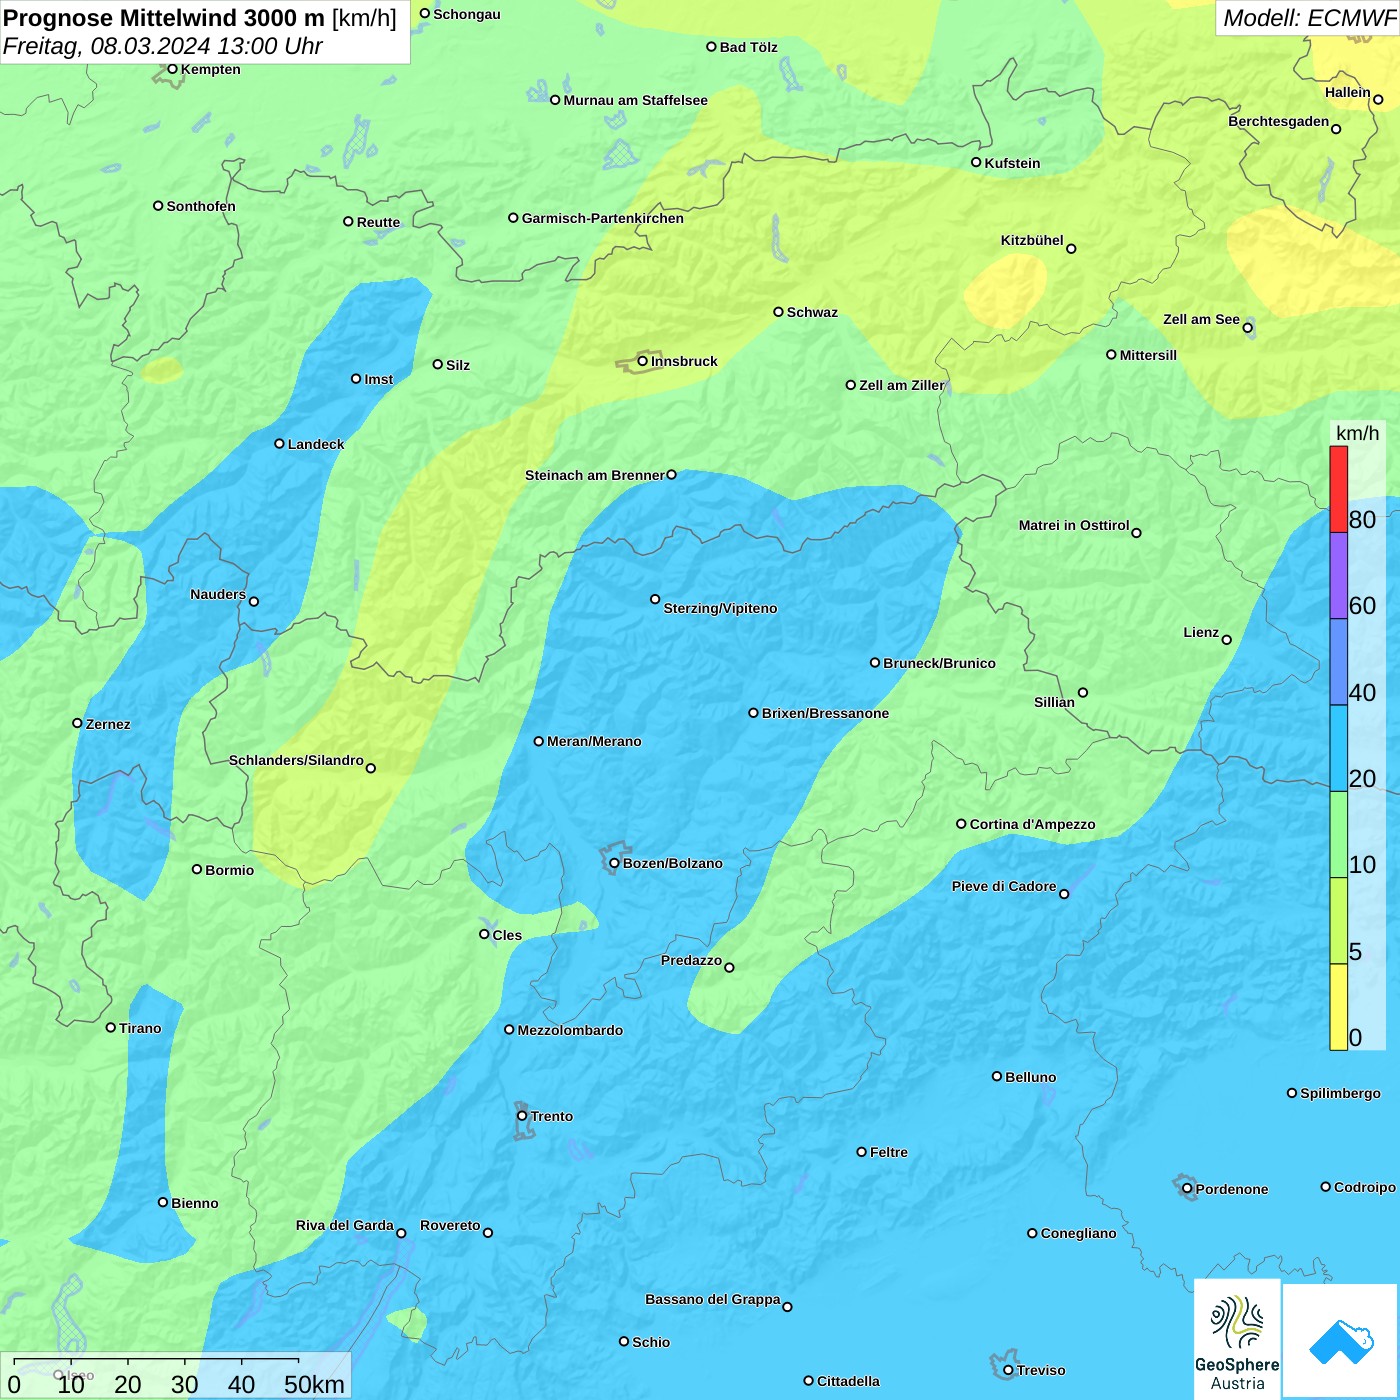The width and height of the screenshot is (1400, 1400).
Task: Click the Trento city marker
Action: (x=522, y=1116)
